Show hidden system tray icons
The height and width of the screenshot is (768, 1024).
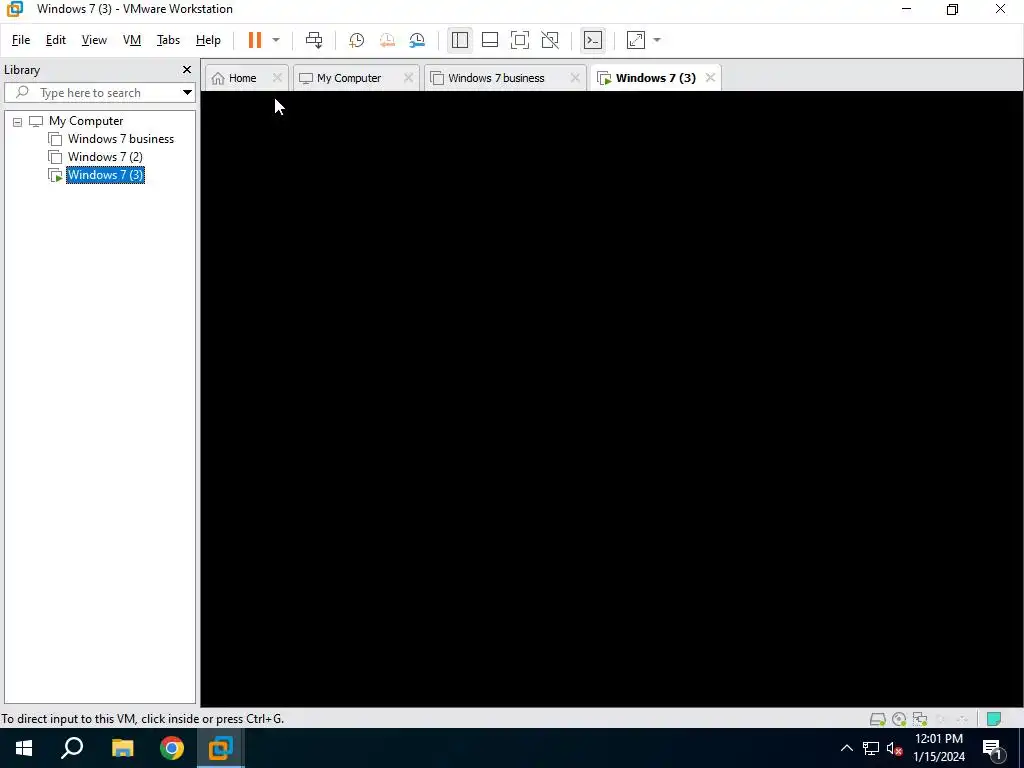pyautogui.click(x=846, y=748)
